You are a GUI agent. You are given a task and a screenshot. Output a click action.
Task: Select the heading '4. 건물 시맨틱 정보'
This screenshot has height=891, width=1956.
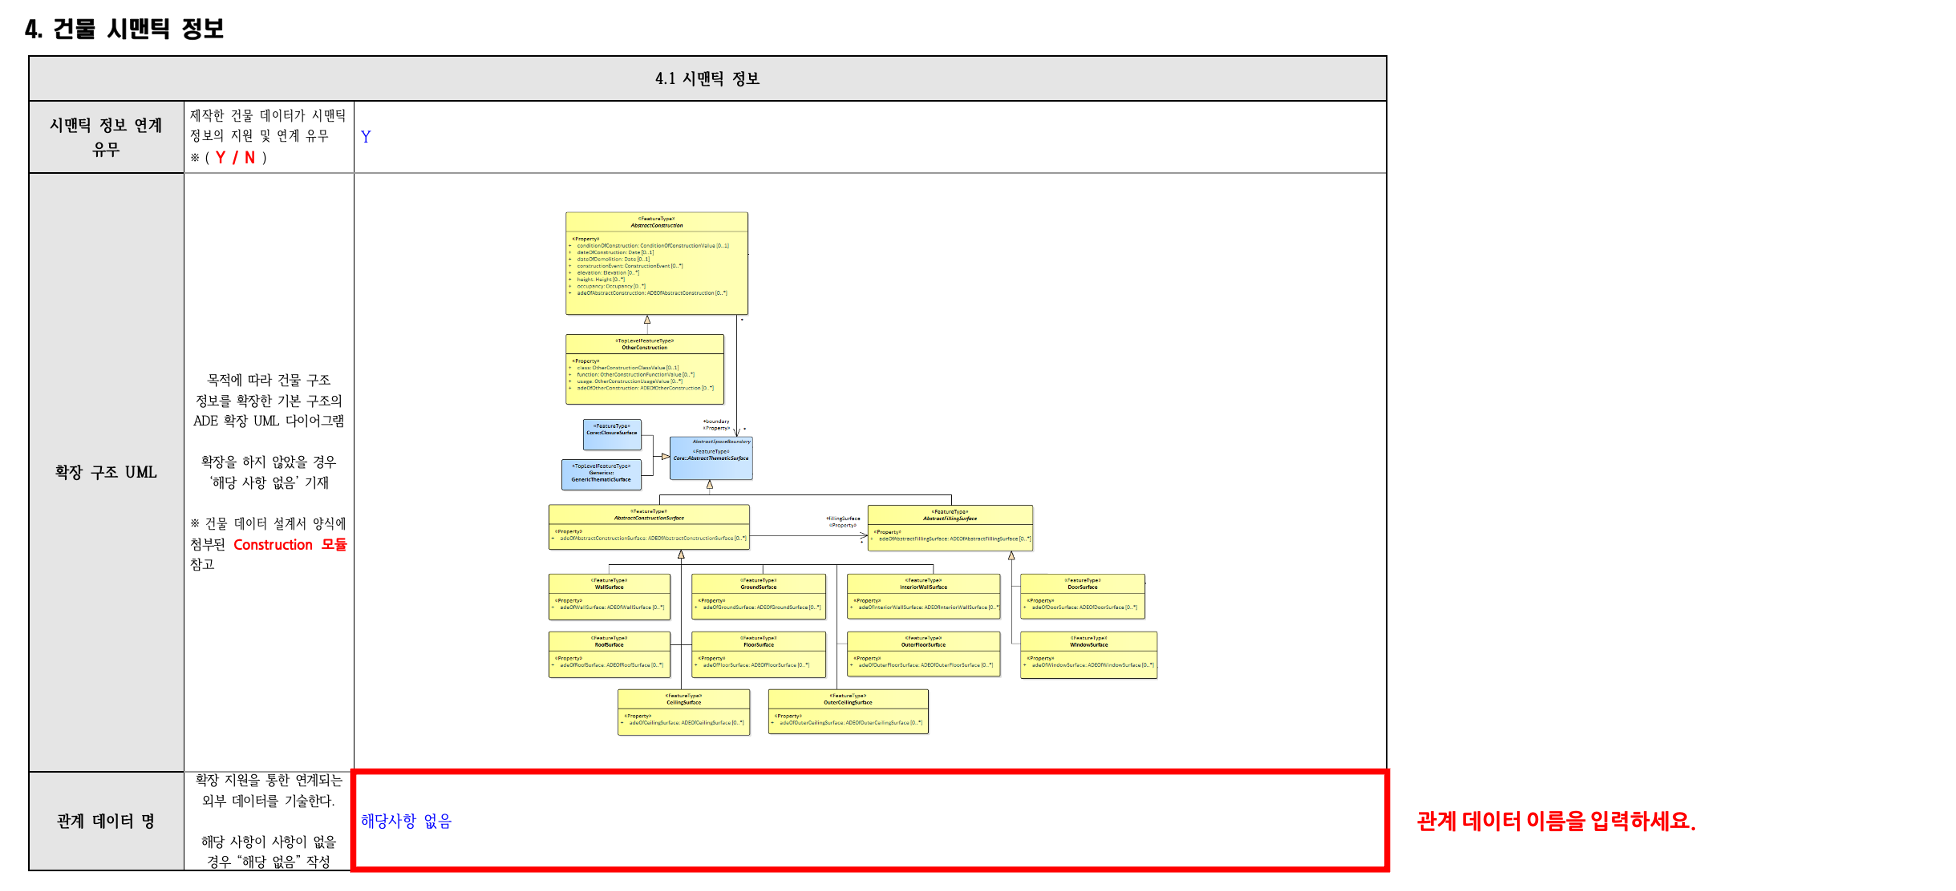(x=124, y=29)
